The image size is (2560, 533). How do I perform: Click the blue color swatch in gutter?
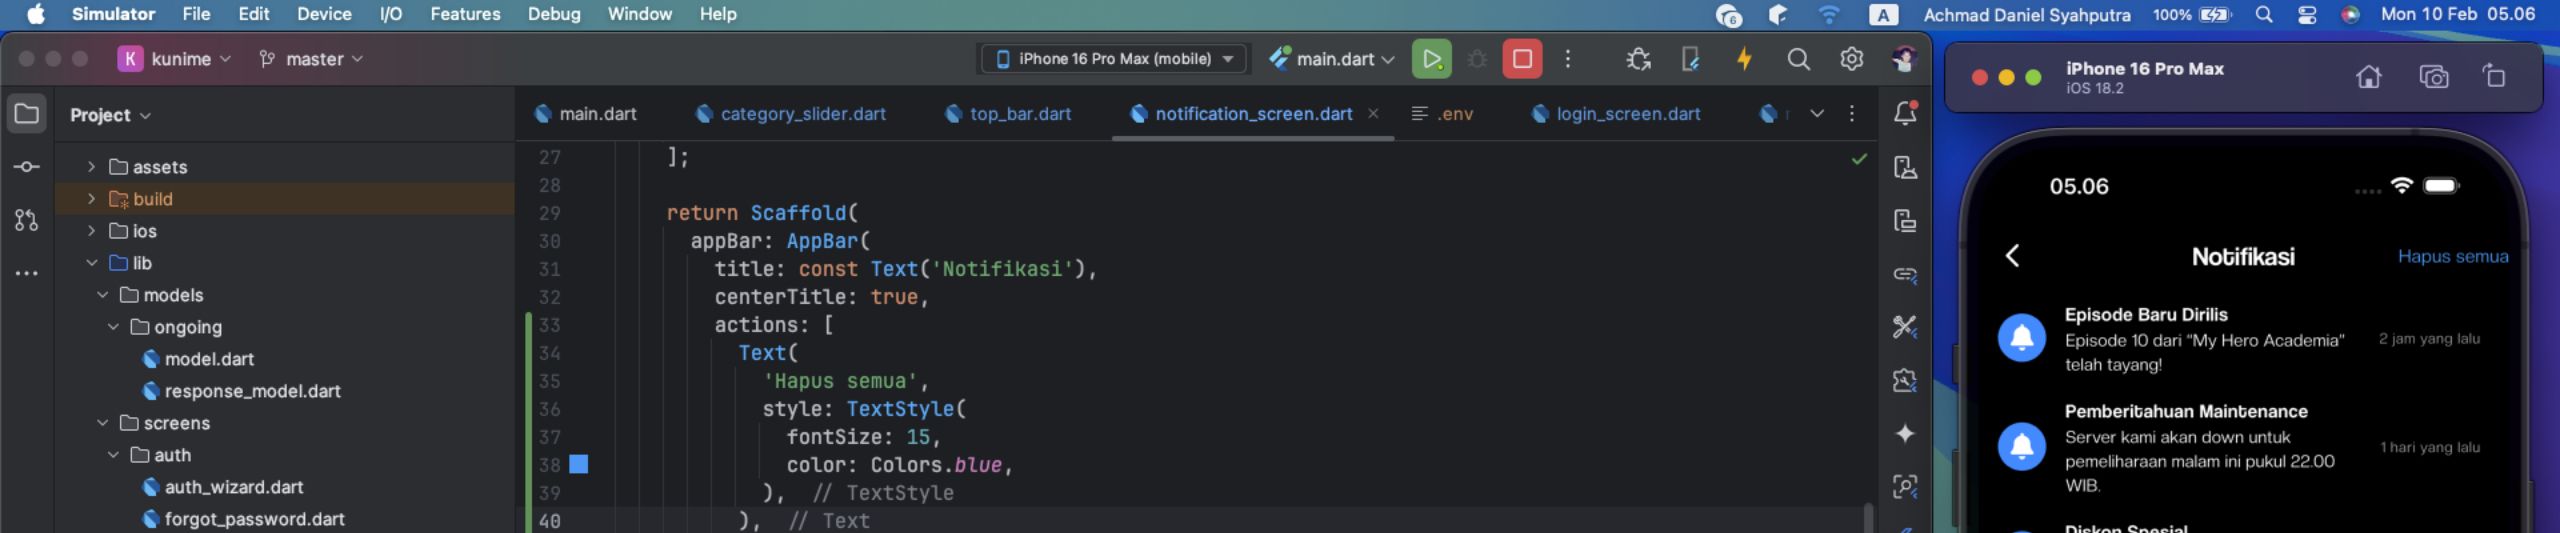[578, 464]
